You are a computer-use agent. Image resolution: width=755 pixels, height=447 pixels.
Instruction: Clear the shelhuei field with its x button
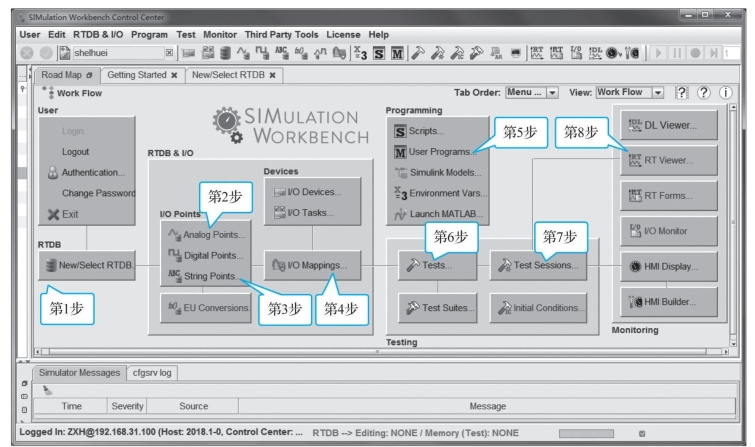tap(169, 53)
